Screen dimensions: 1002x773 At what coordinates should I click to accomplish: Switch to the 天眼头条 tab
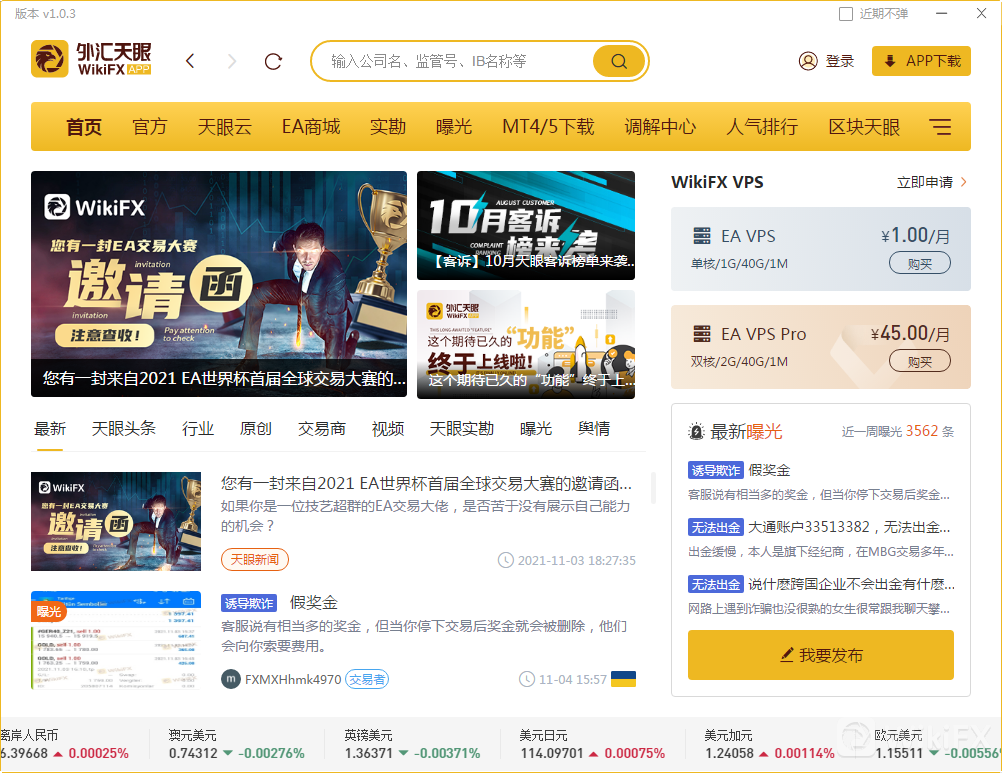[124, 428]
